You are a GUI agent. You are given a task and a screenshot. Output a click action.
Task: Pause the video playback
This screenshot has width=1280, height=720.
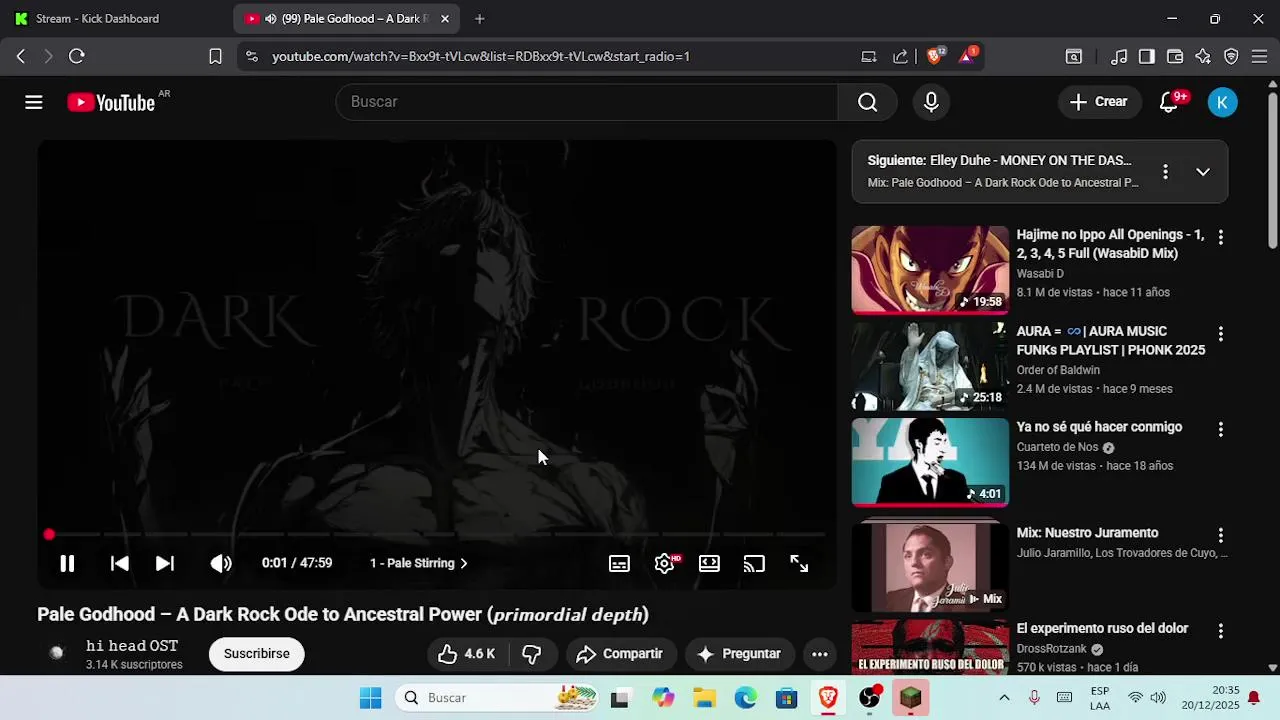[67, 563]
